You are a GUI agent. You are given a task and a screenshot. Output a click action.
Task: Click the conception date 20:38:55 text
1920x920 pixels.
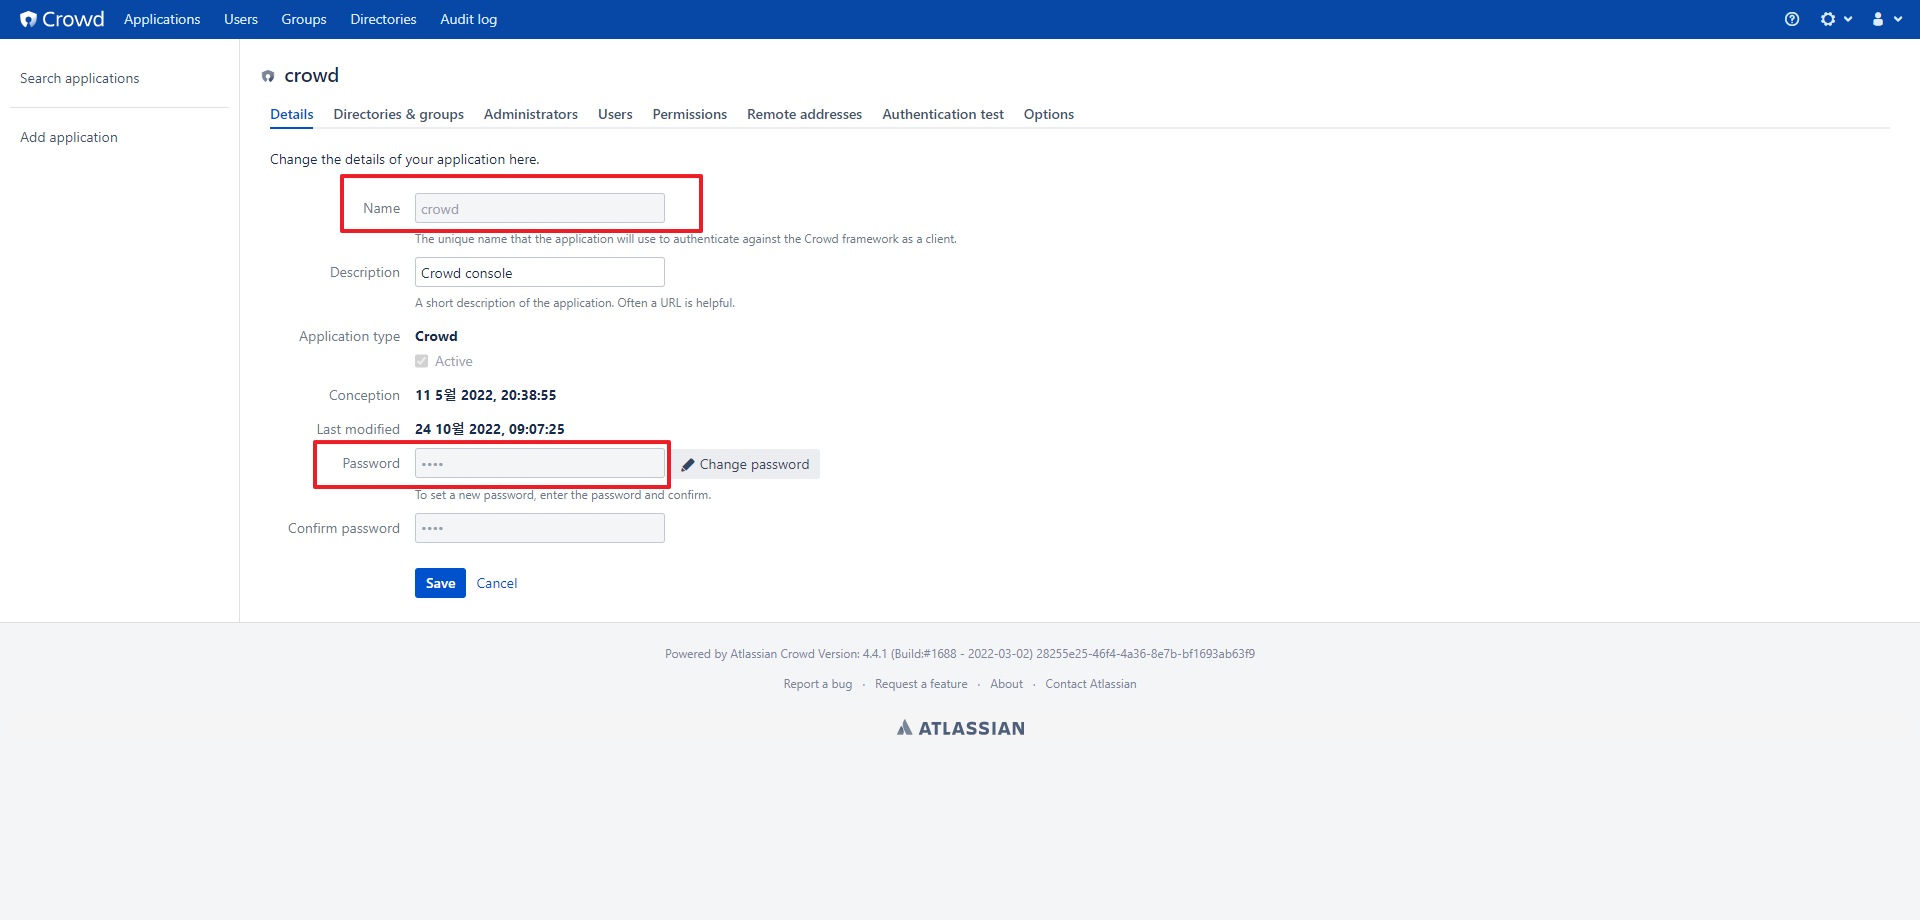485,395
